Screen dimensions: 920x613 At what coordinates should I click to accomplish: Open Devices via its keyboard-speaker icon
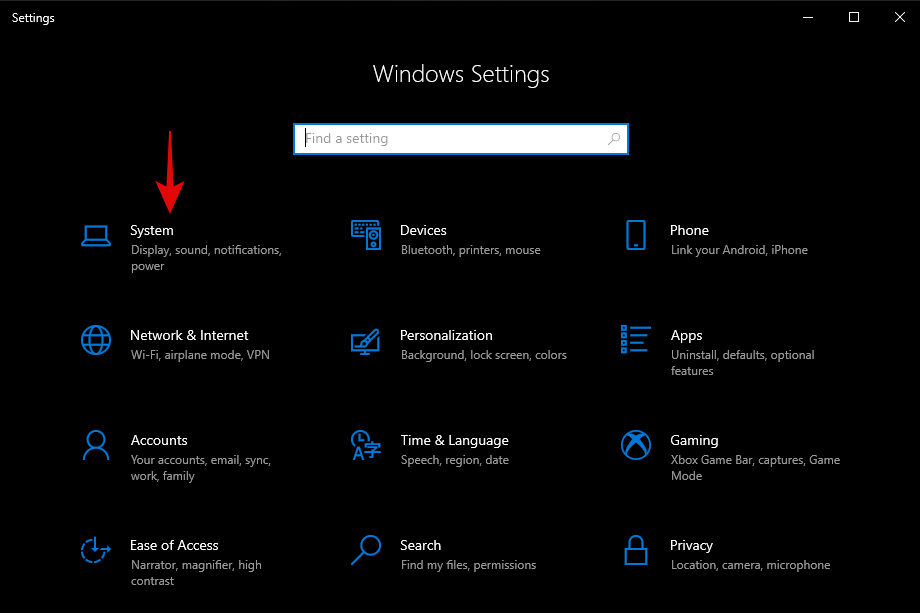pos(366,235)
